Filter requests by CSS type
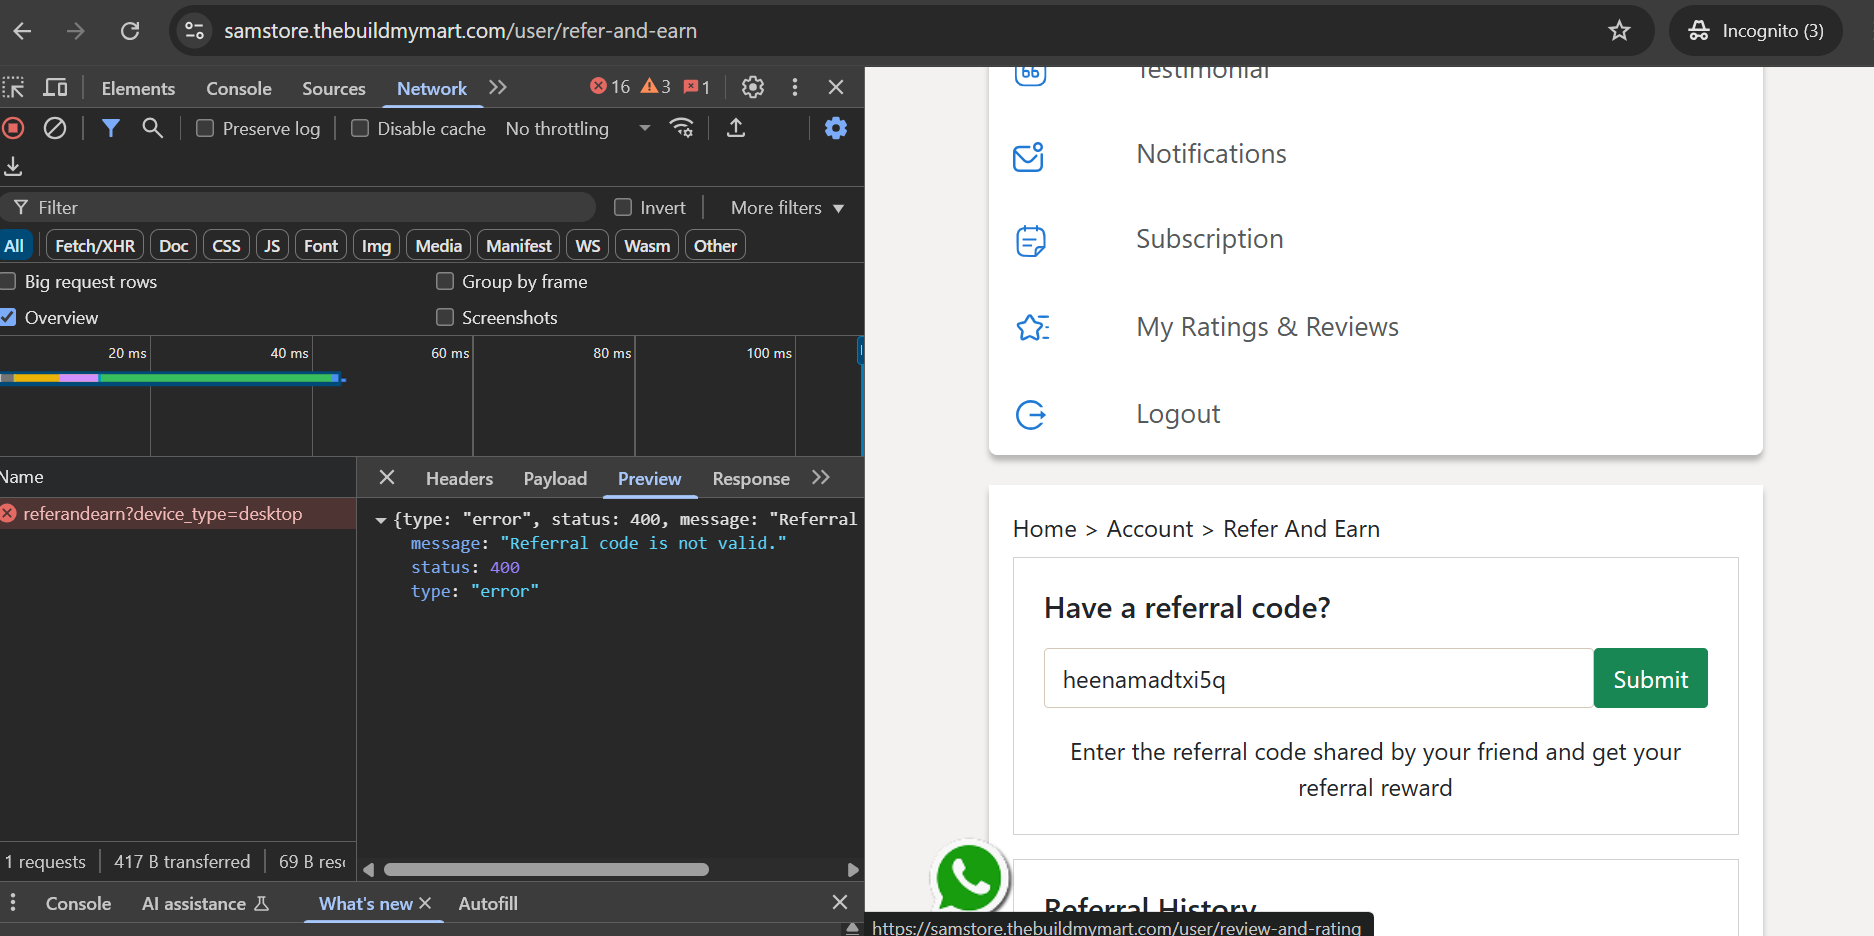Viewport: 1874px width, 936px height. [227, 246]
